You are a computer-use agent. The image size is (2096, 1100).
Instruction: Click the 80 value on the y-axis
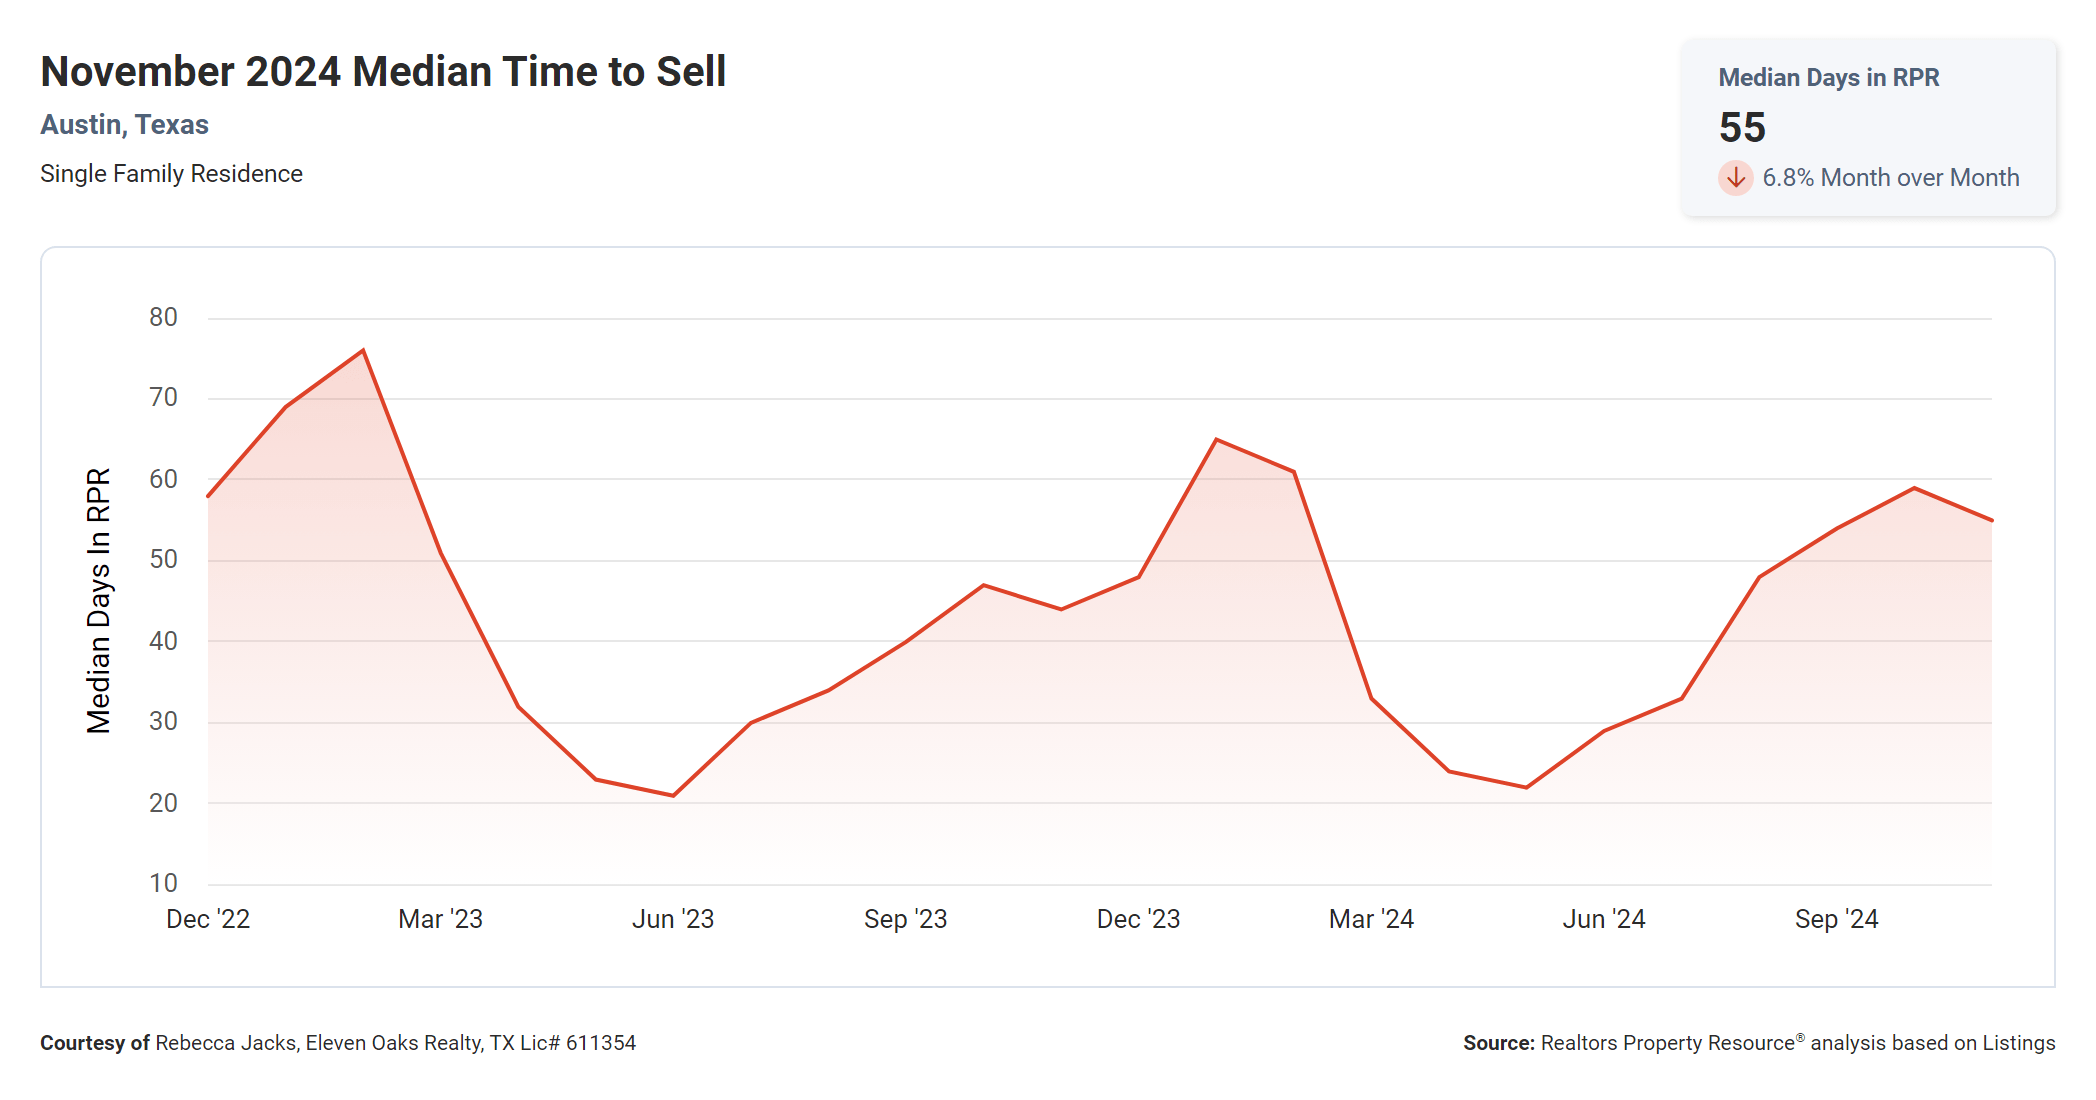pos(163,318)
